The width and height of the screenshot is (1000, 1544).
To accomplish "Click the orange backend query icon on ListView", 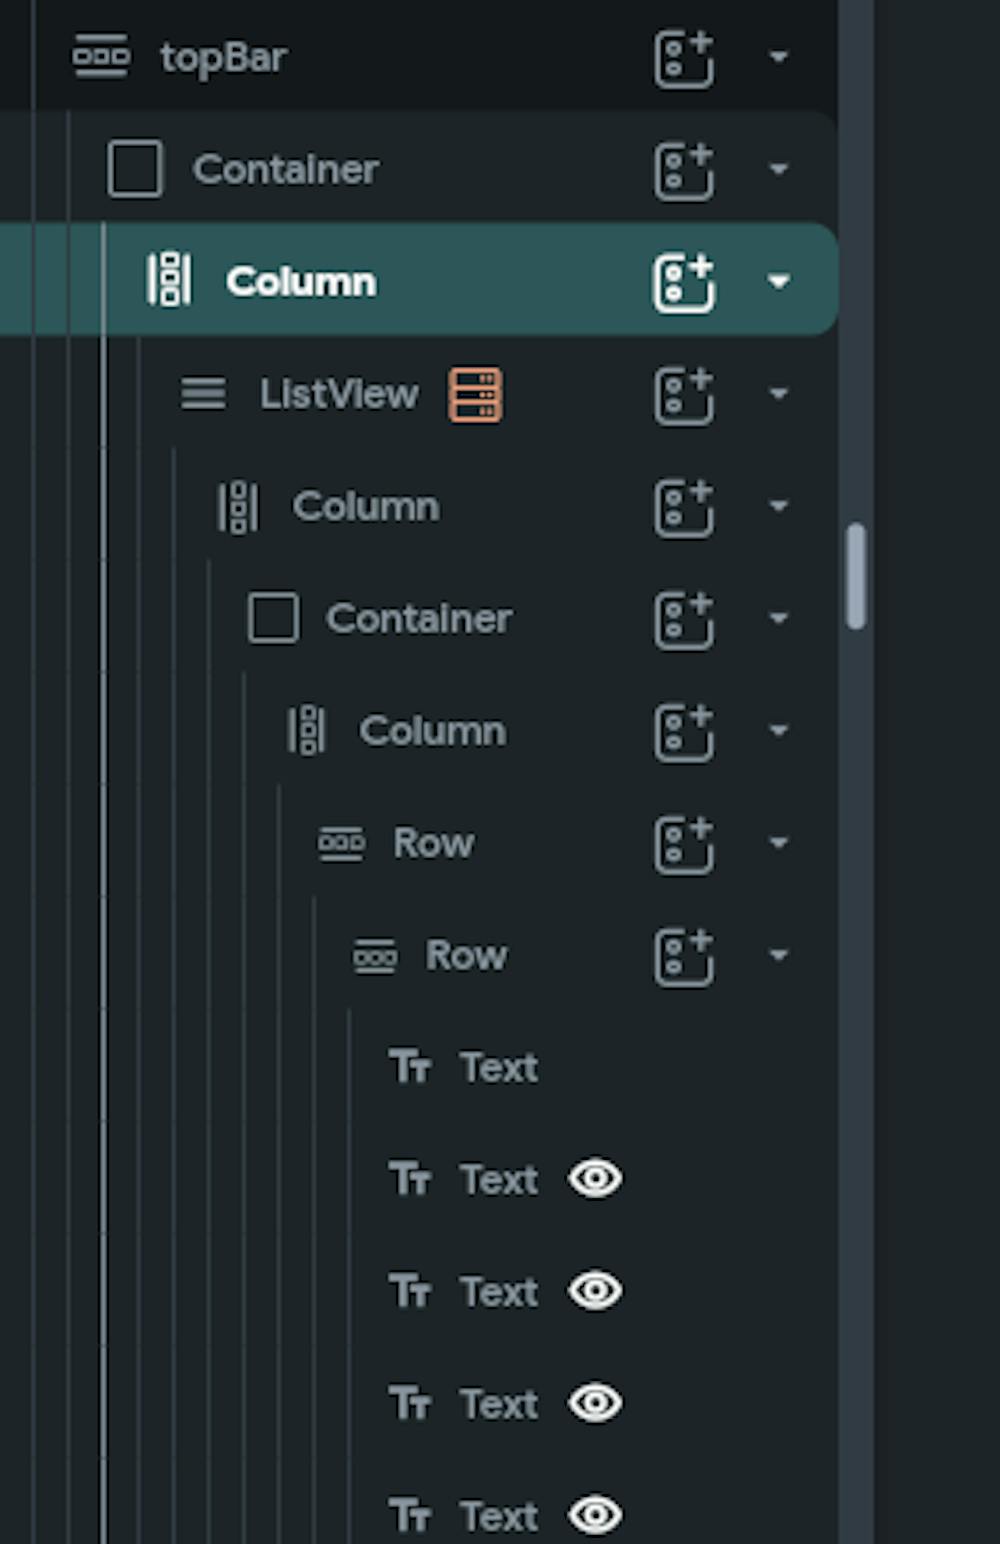I will point(475,394).
